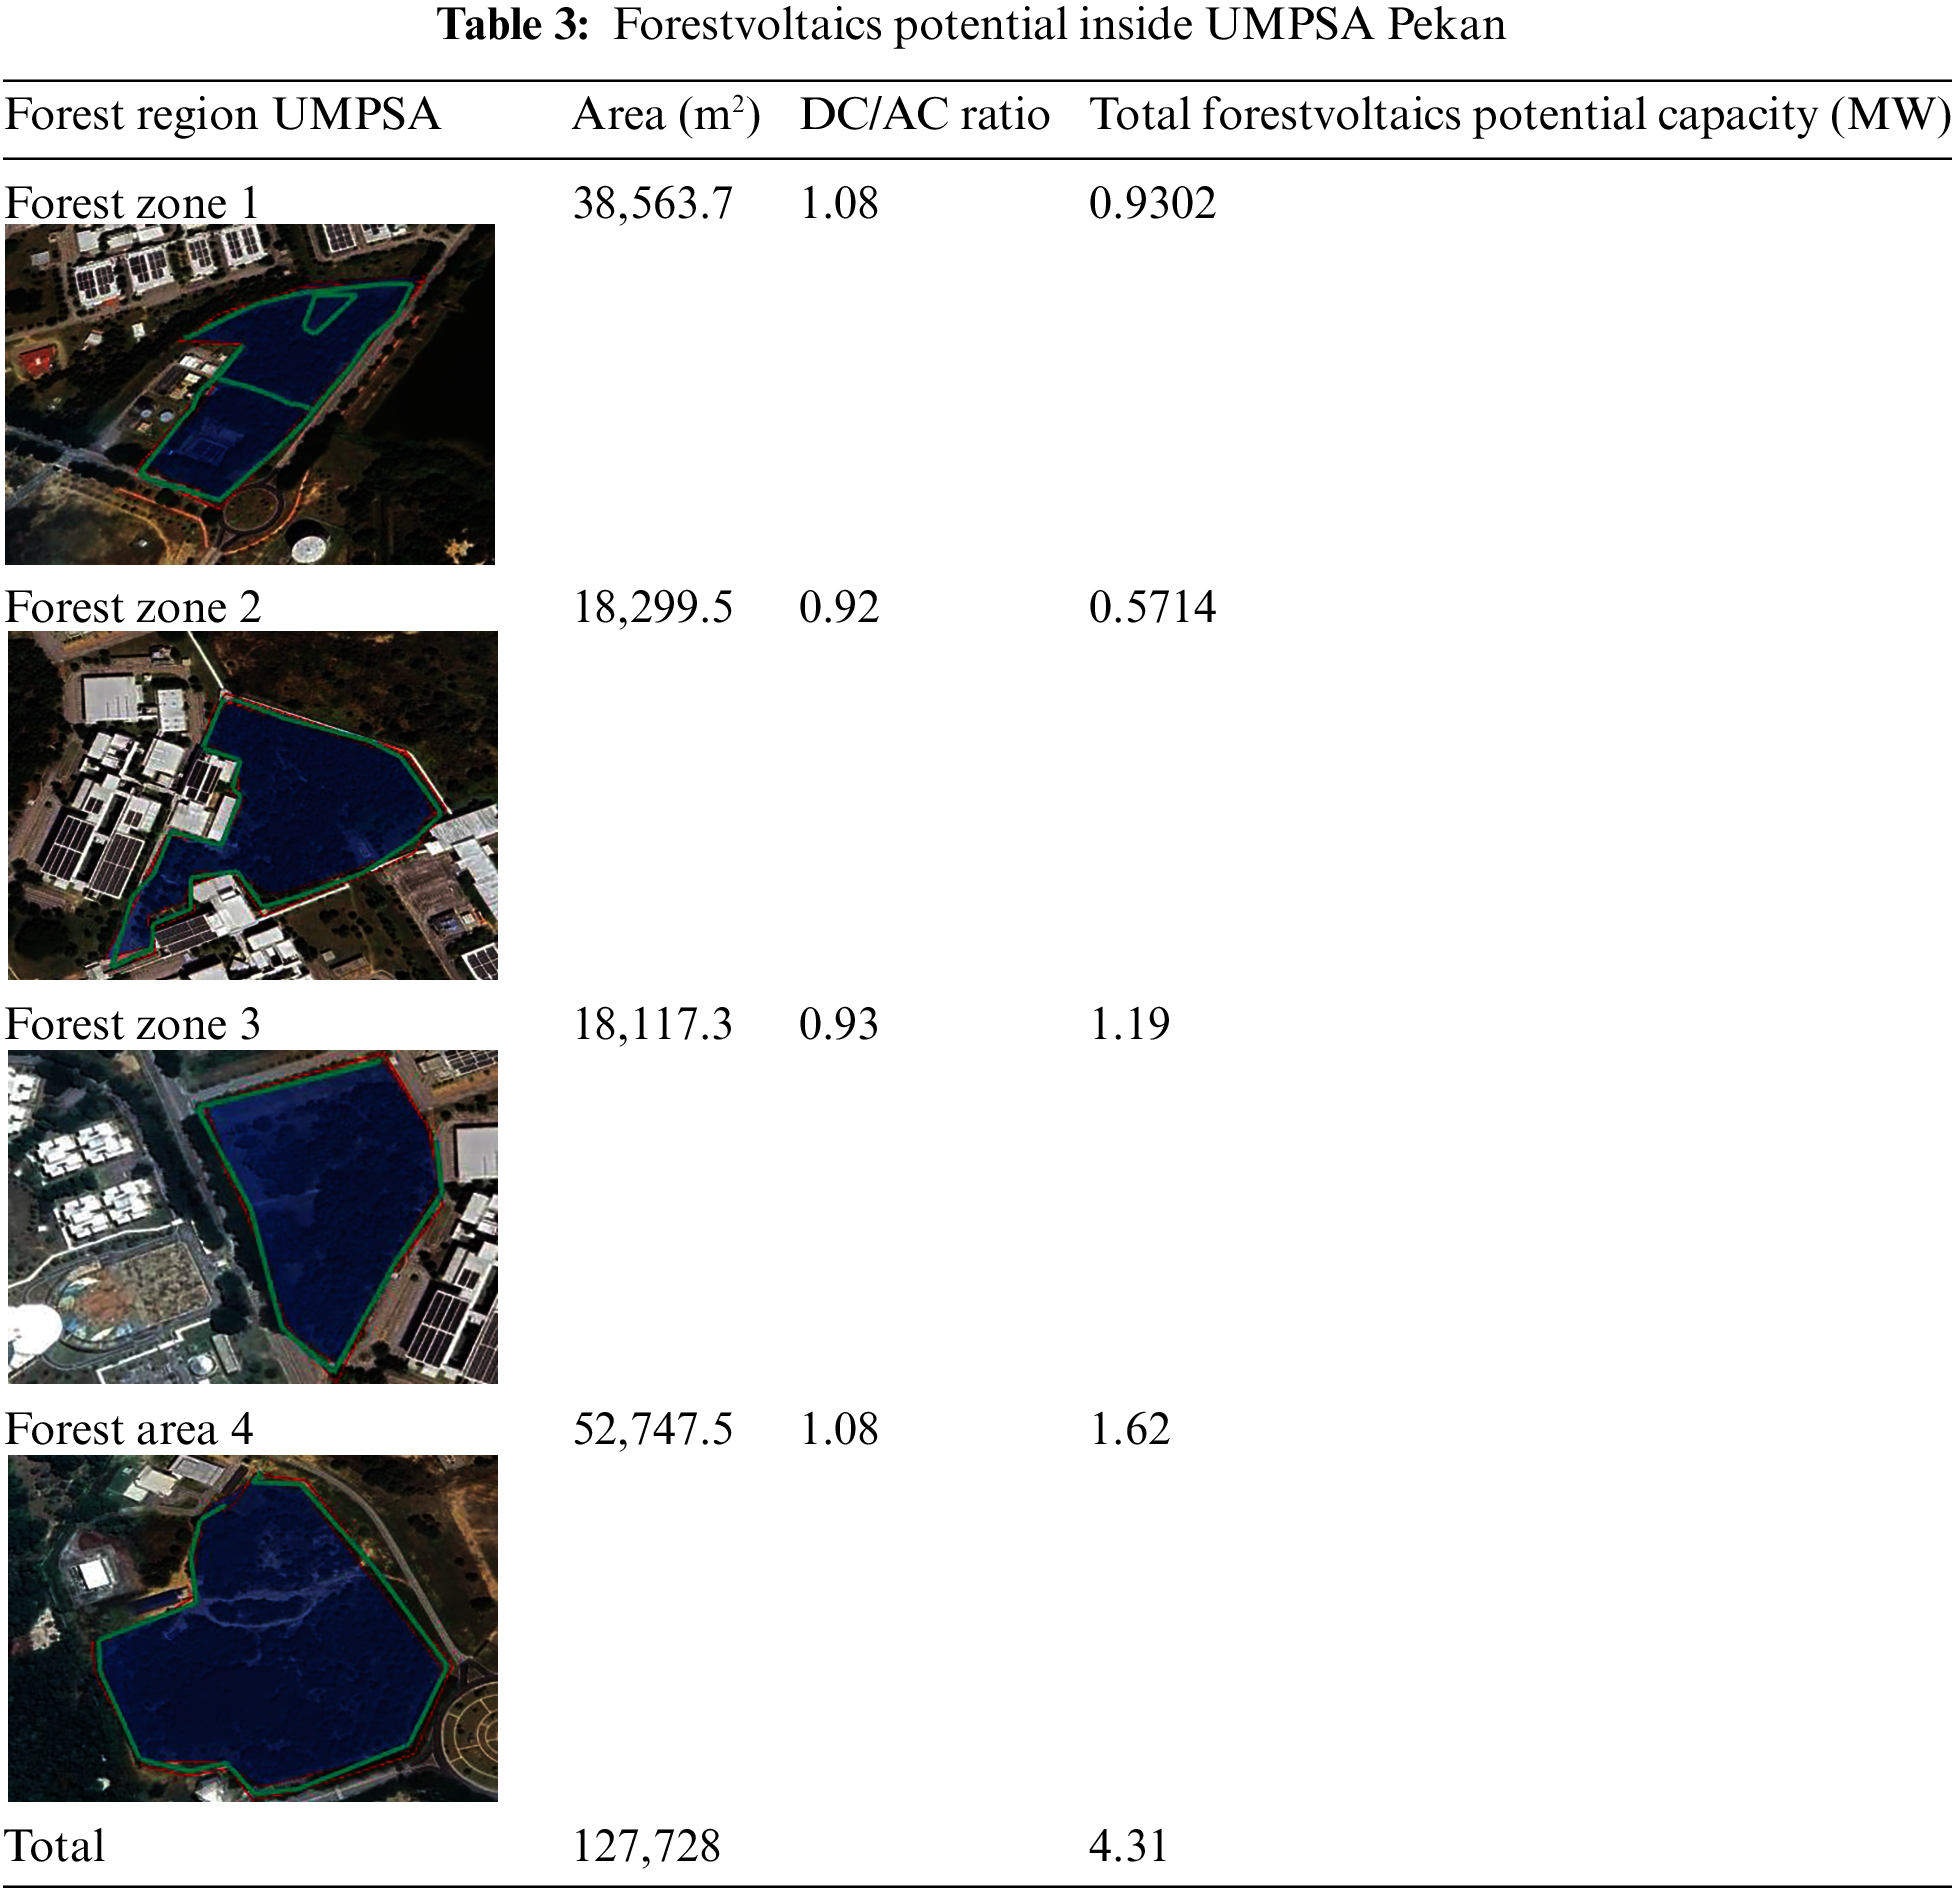Image resolution: width=1954 pixels, height=1892 pixels.
Task: Select the Forest region UMPSA column header
Action: tap(222, 115)
